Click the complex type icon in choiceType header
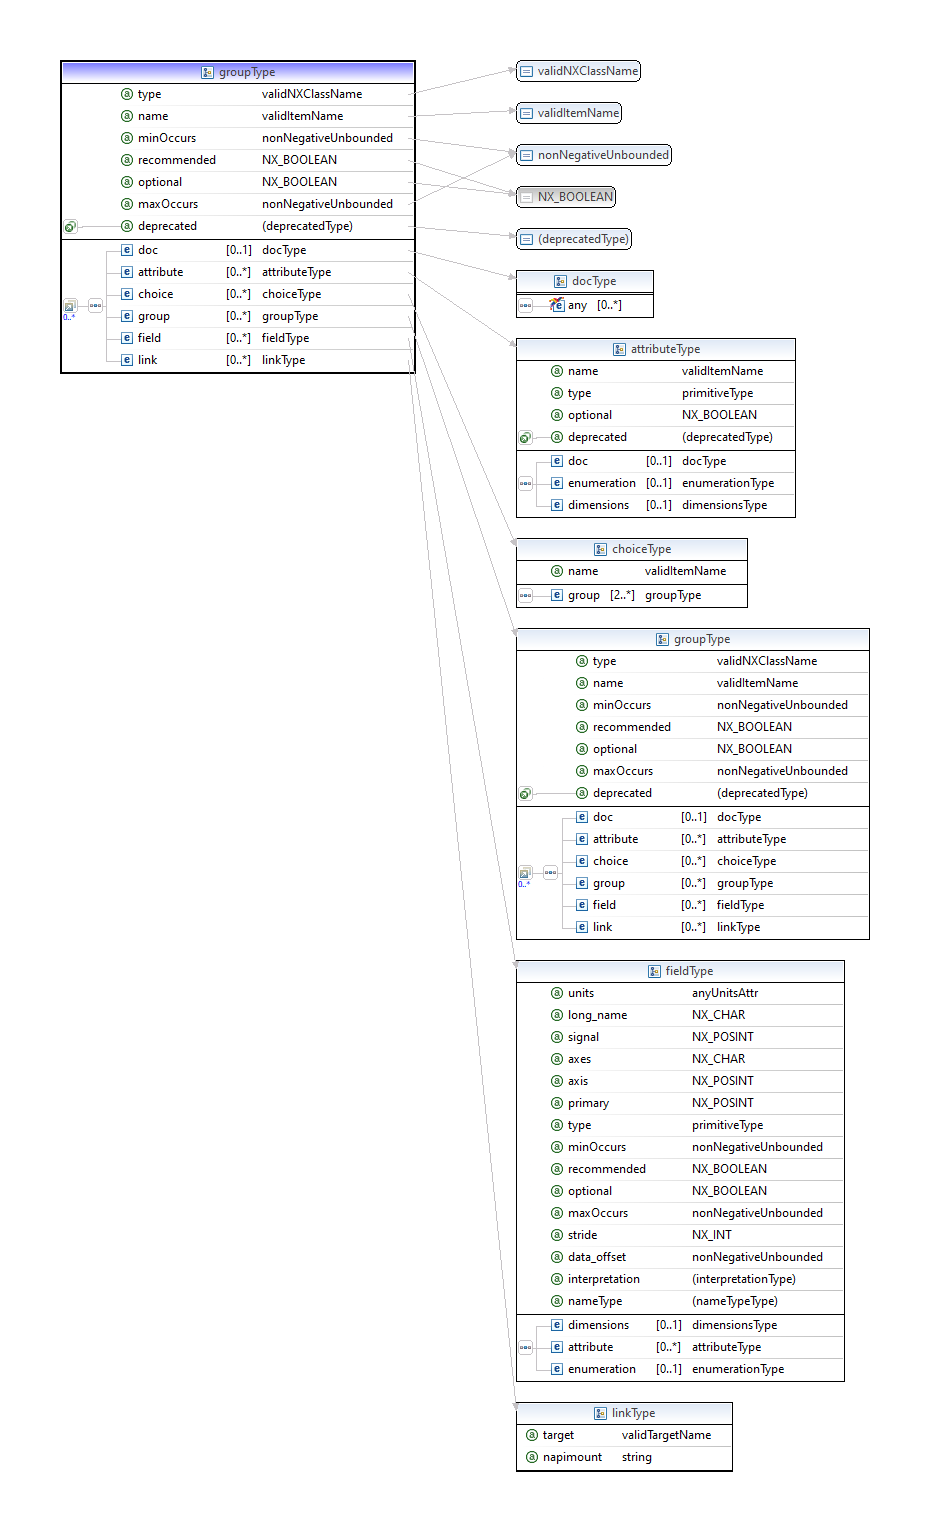This screenshot has height=1532, width=930. click(600, 549)
